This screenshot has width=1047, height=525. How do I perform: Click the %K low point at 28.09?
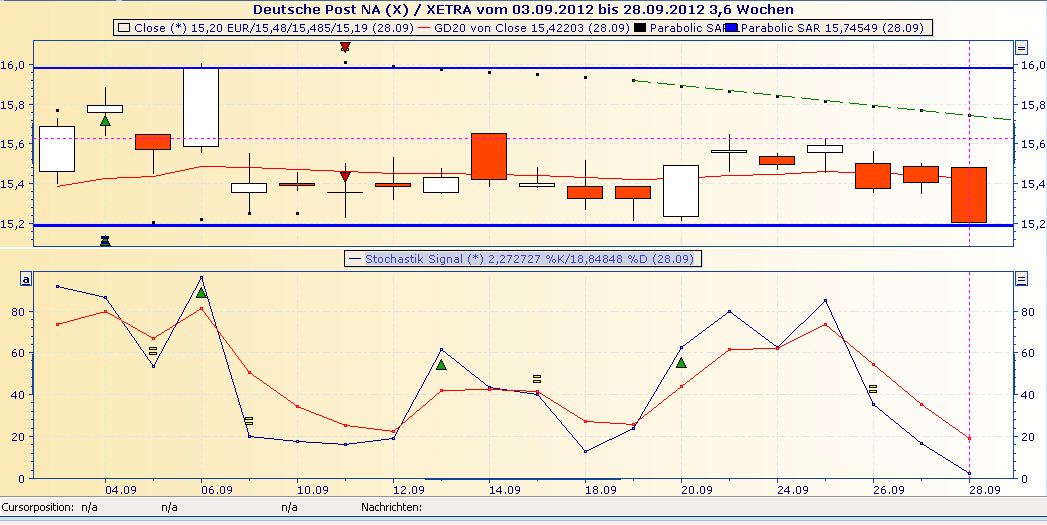(x=969, y=474)
